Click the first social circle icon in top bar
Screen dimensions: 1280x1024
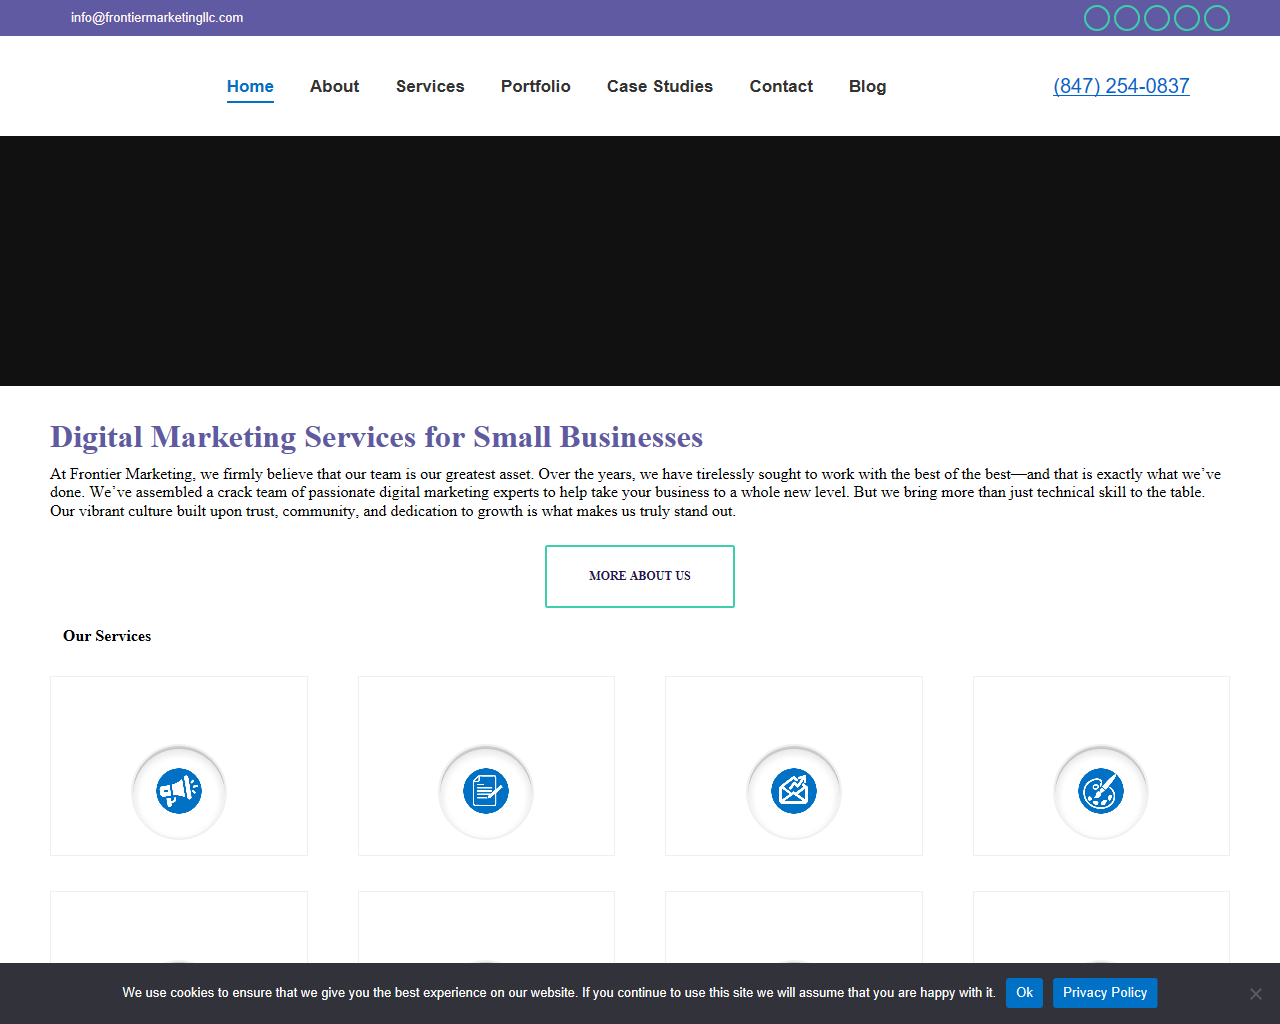[x=1097, y=18]
